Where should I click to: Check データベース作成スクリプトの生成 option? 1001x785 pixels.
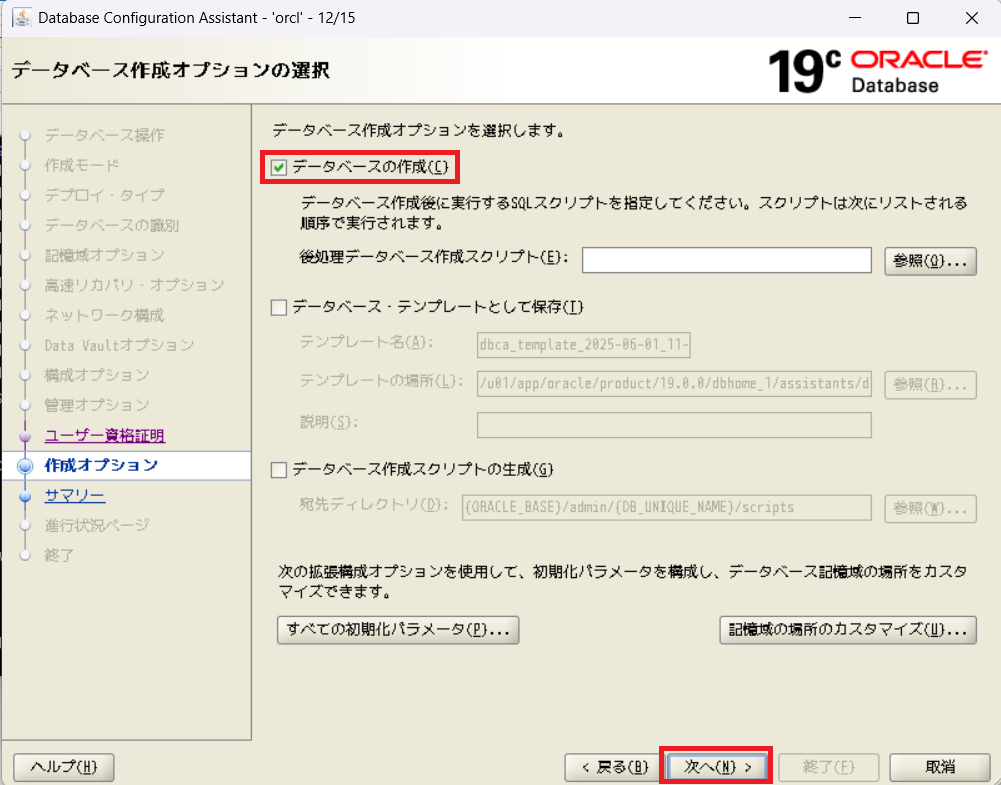pos(279,470)
